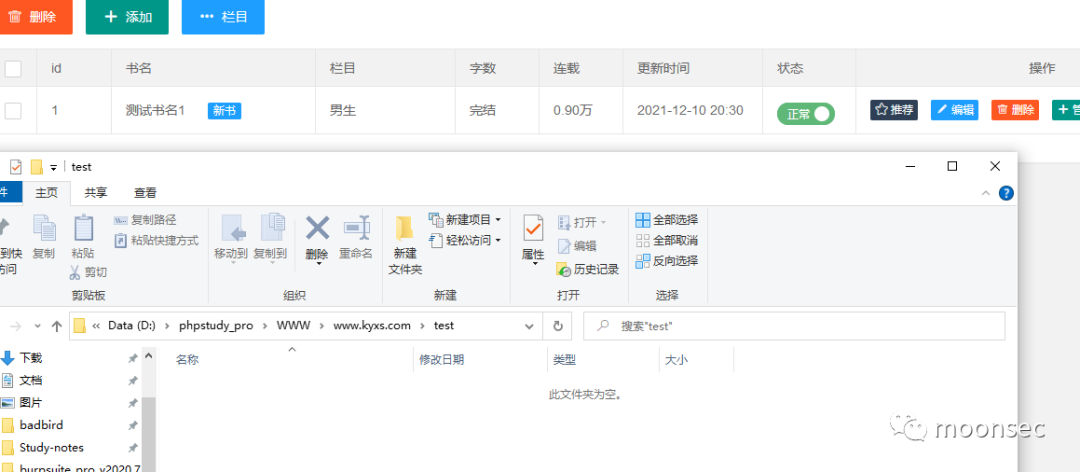The height and width of the screenshot is (472, 1080).
Task: Click the 0.90万 cell in the book row
Action: (x=573, y=110)
